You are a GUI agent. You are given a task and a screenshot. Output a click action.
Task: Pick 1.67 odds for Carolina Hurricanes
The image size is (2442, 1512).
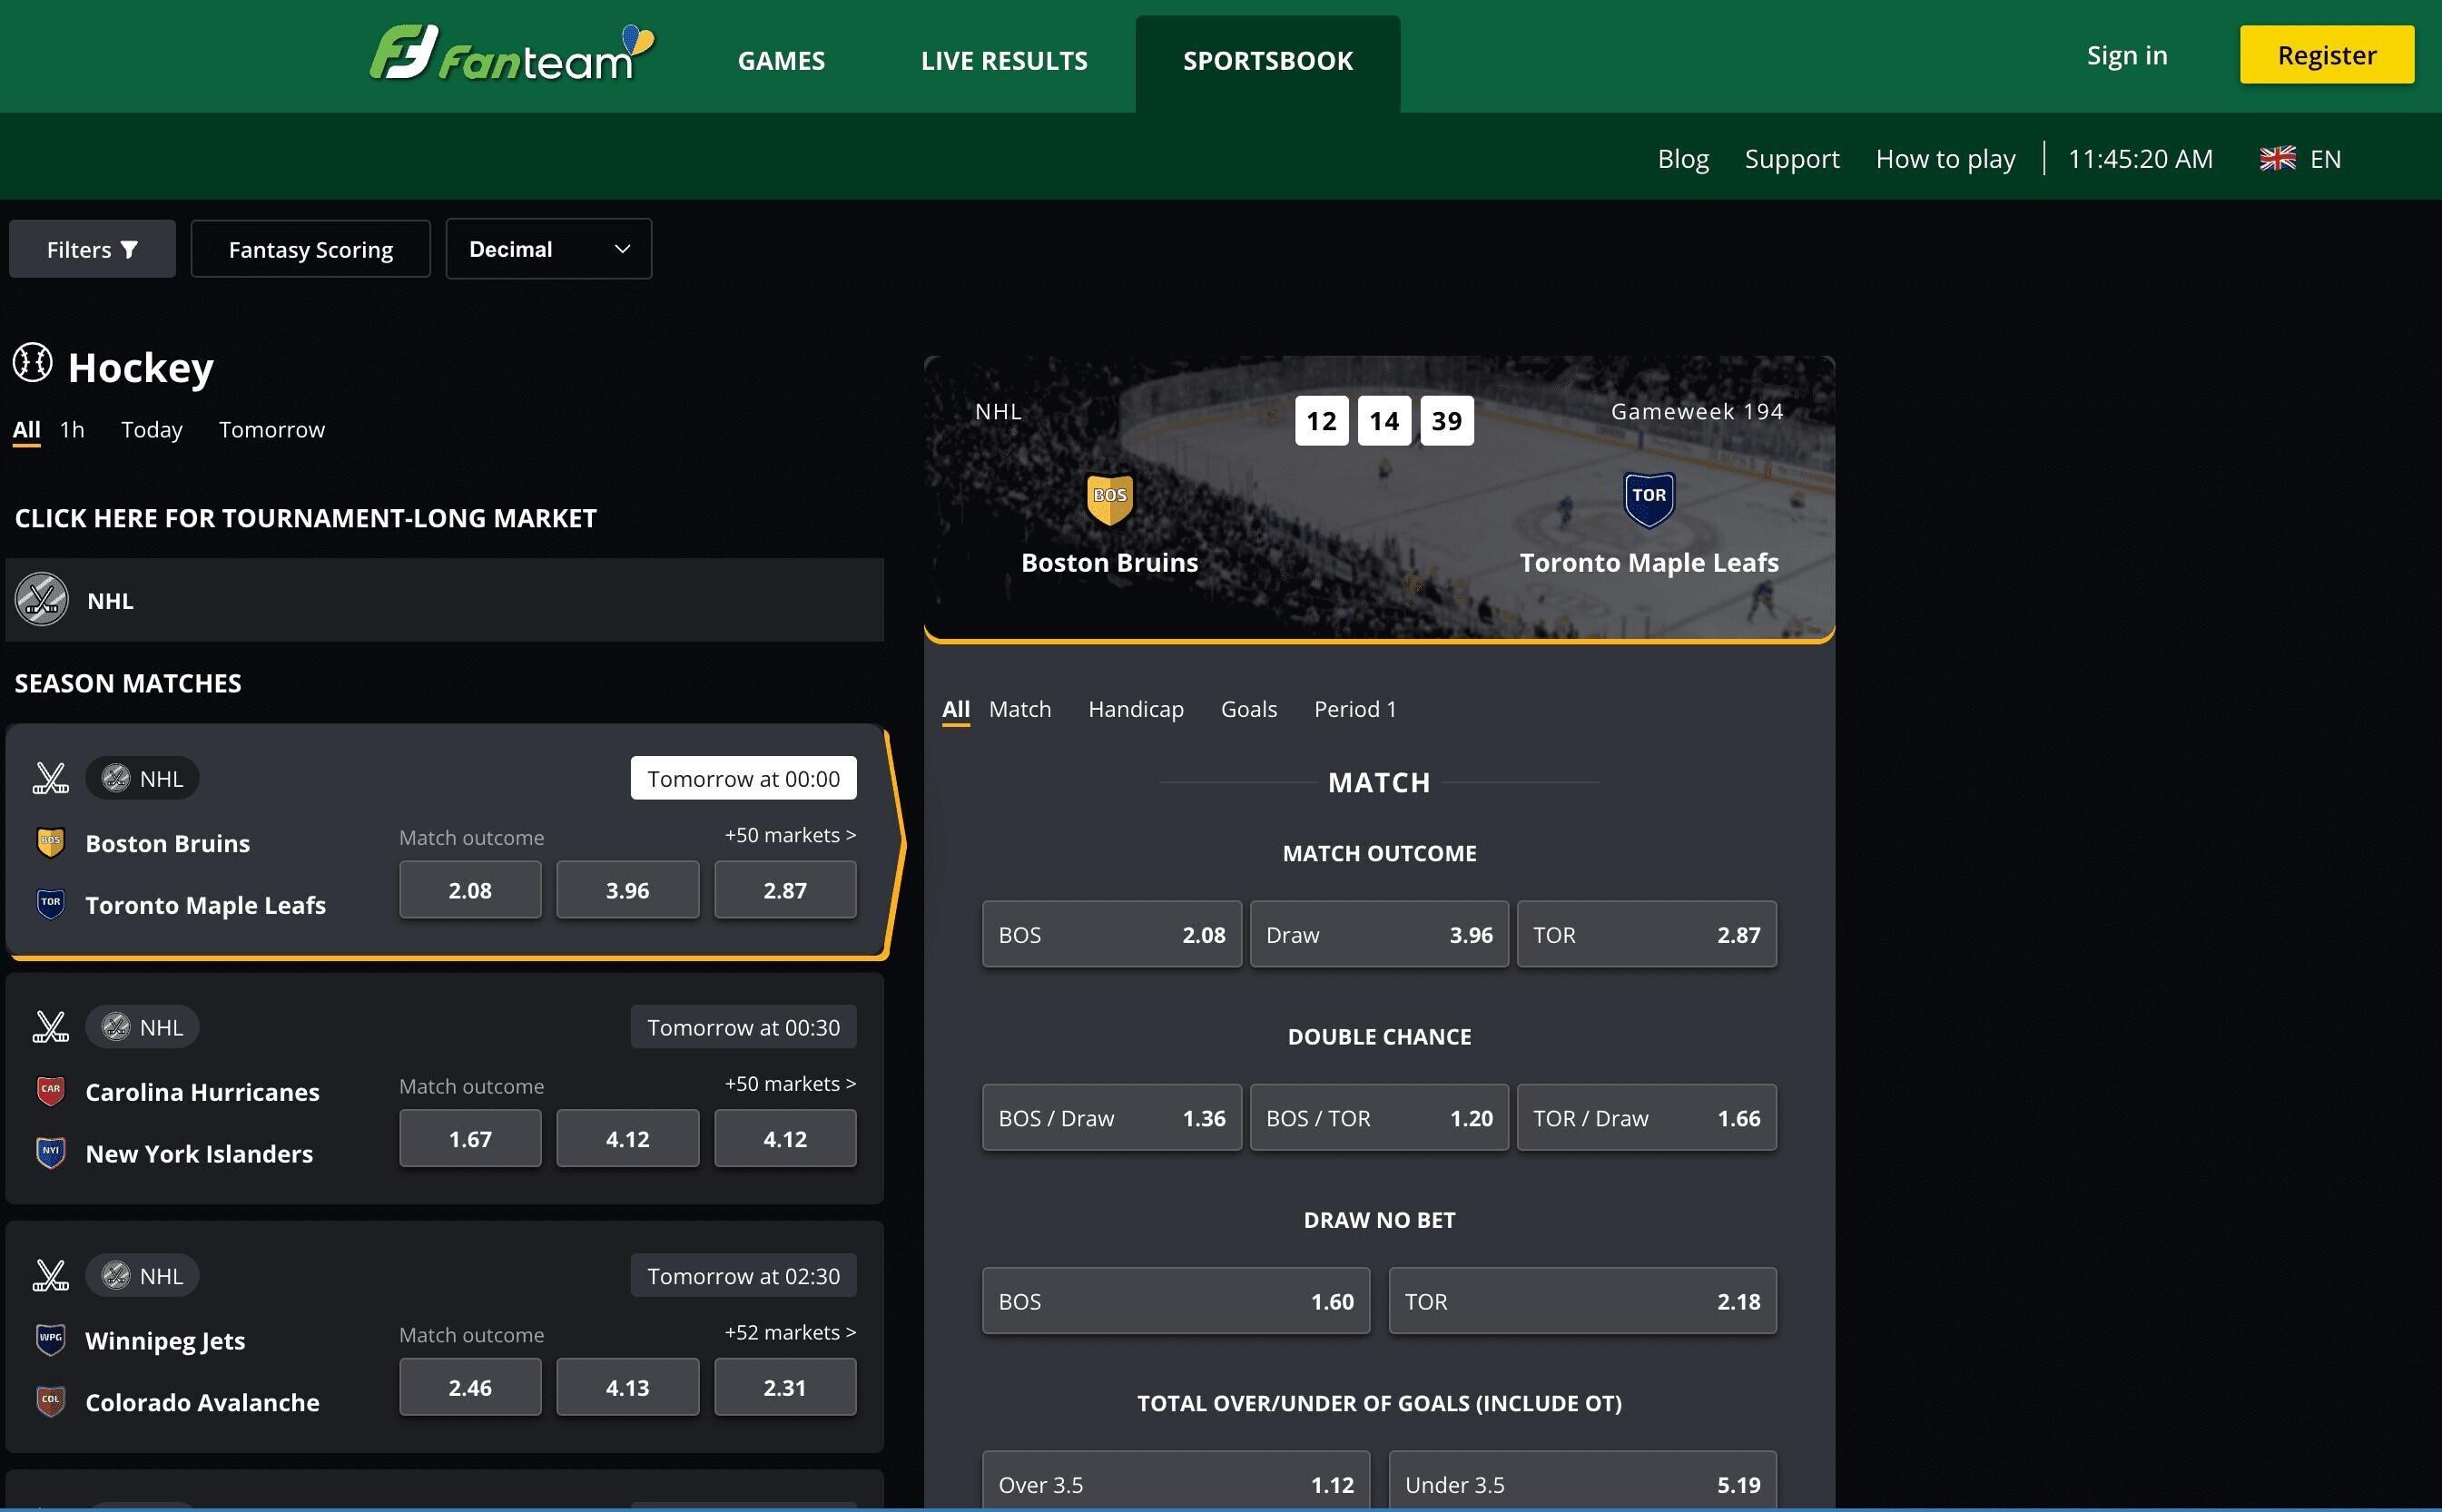(x=470, y=1138)
